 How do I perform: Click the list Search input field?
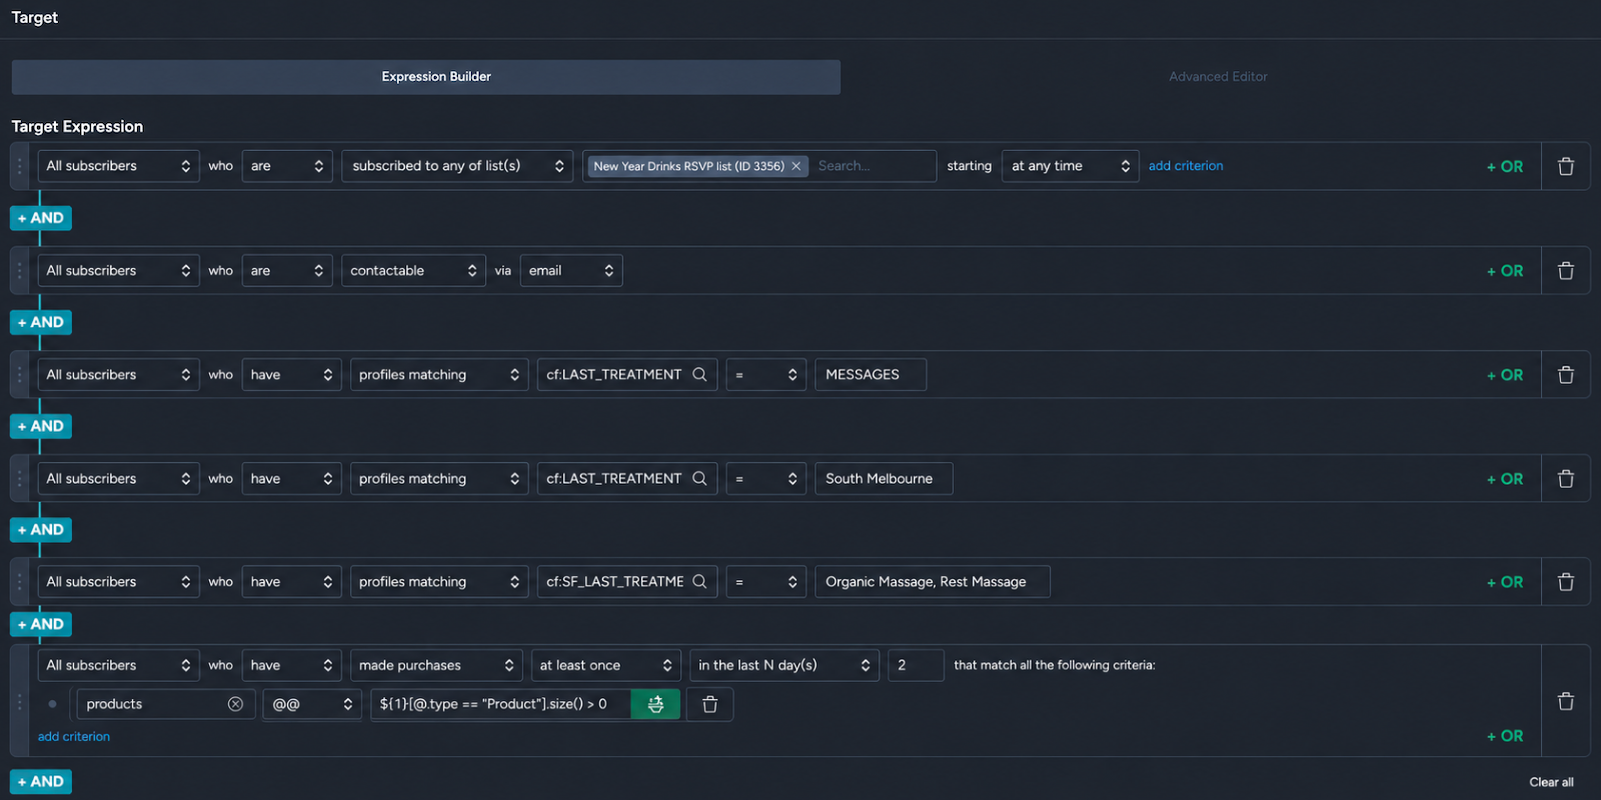[872, 166]
